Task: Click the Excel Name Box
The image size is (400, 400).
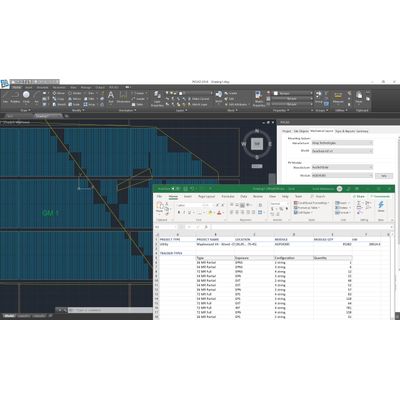Action: tap(165, 227)
